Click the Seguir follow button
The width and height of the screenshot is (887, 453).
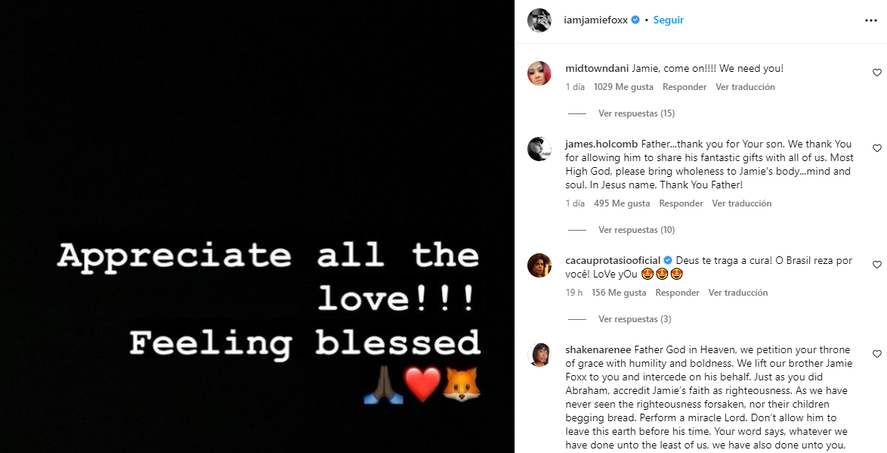pos(668,20)
